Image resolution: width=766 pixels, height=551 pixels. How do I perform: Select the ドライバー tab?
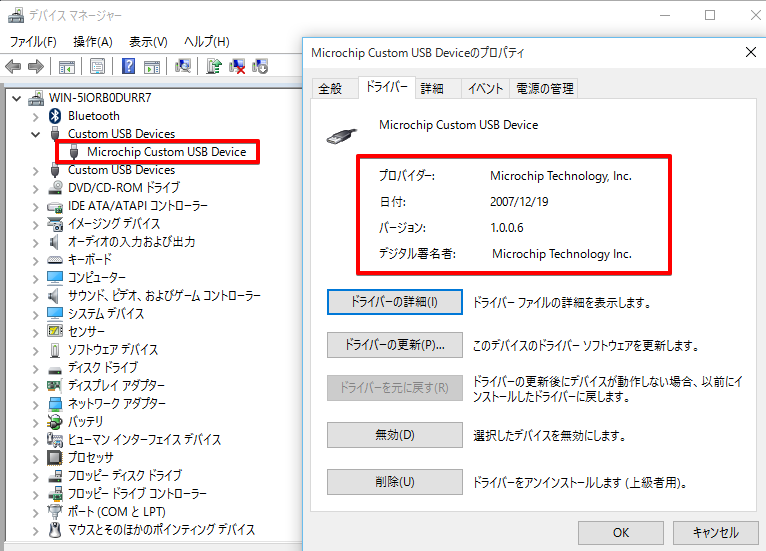[386, 87]
